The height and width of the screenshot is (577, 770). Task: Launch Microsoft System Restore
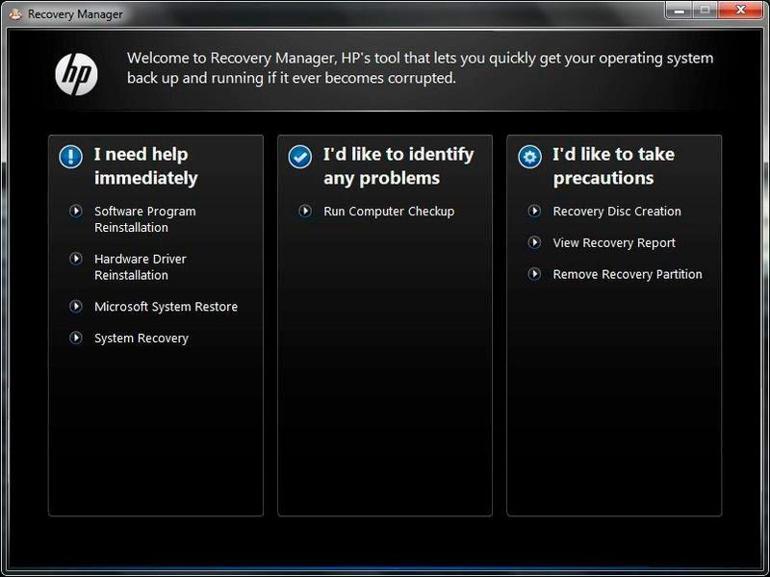[166, 307]
